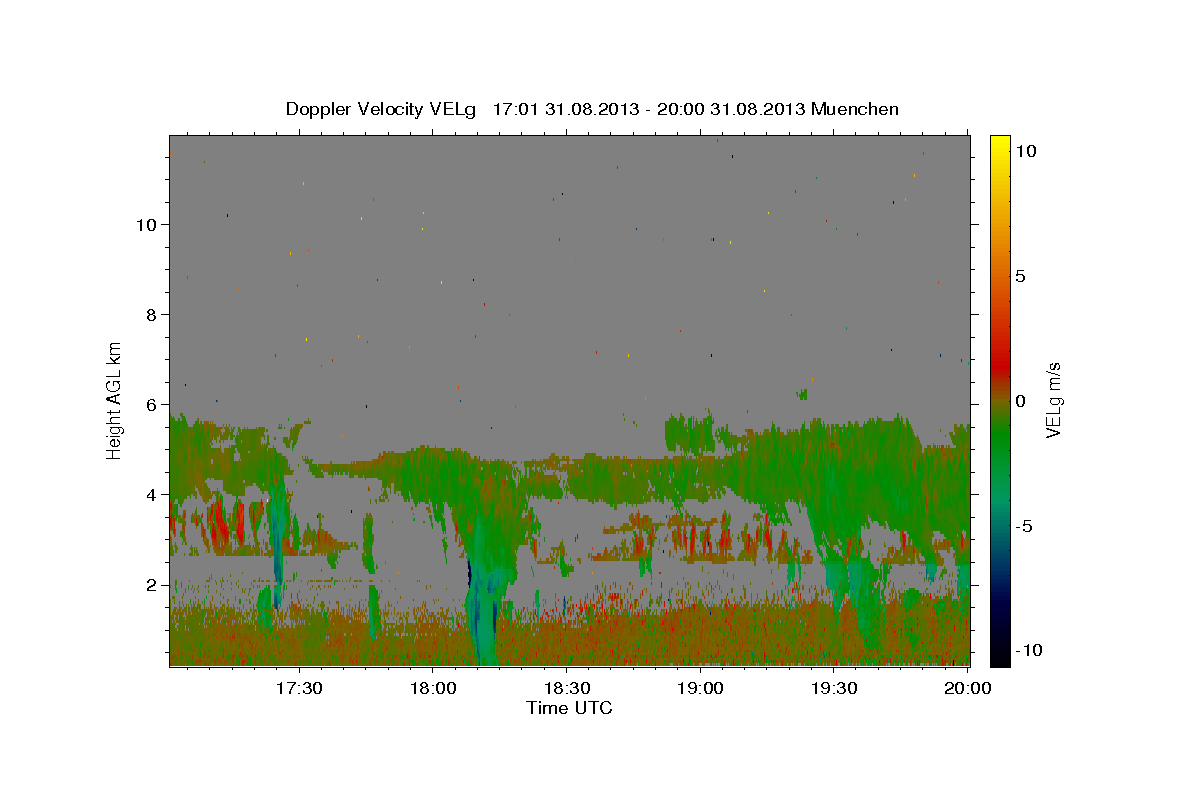Click the 20:00 time tick label
This screenshot has width=1200, height=800.
coord(969,688)
